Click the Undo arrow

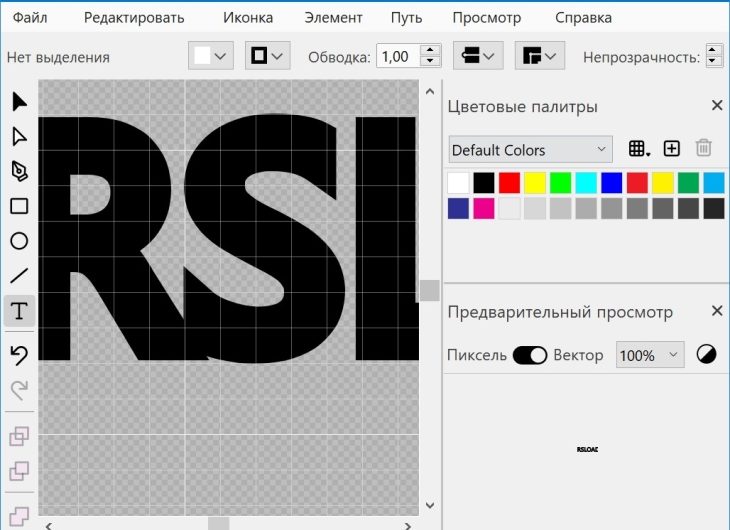[19, 355]
